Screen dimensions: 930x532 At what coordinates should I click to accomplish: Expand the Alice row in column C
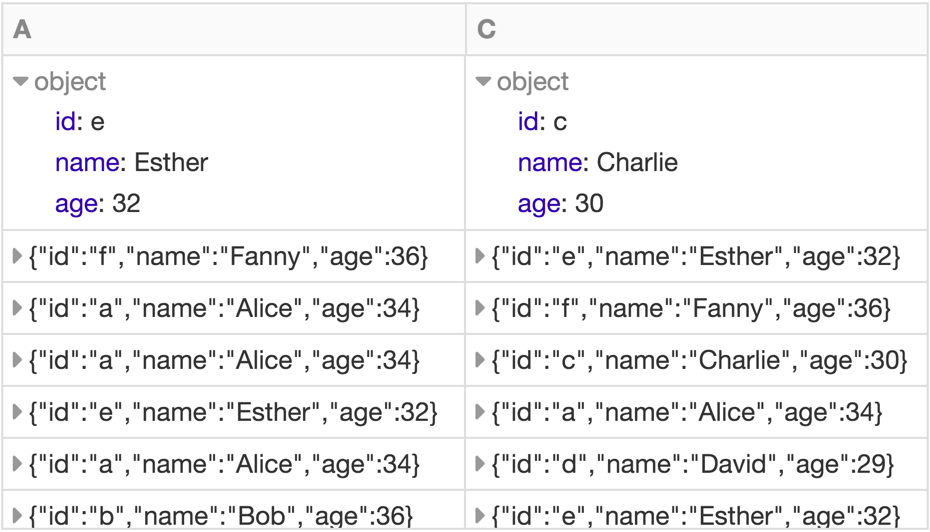click(481, 412)
